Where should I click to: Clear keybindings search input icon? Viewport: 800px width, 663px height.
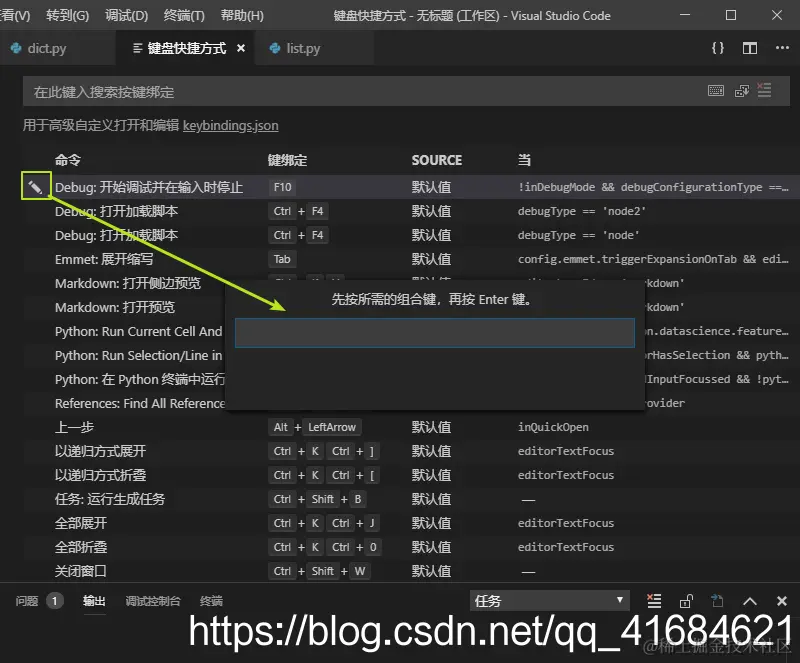764,90
